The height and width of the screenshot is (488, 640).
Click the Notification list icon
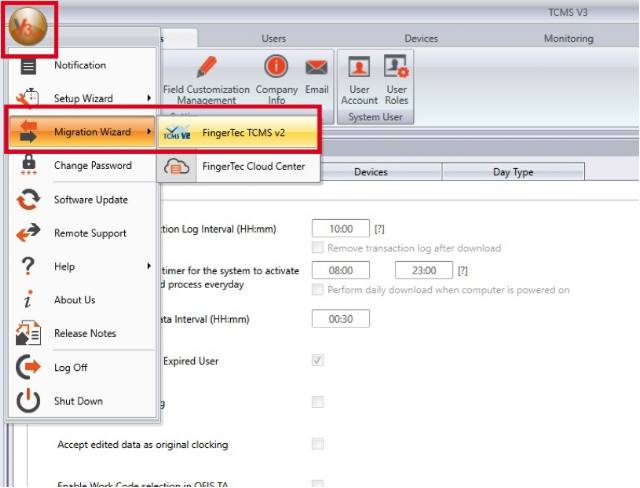pyautogui.click(x=28, y=66)
